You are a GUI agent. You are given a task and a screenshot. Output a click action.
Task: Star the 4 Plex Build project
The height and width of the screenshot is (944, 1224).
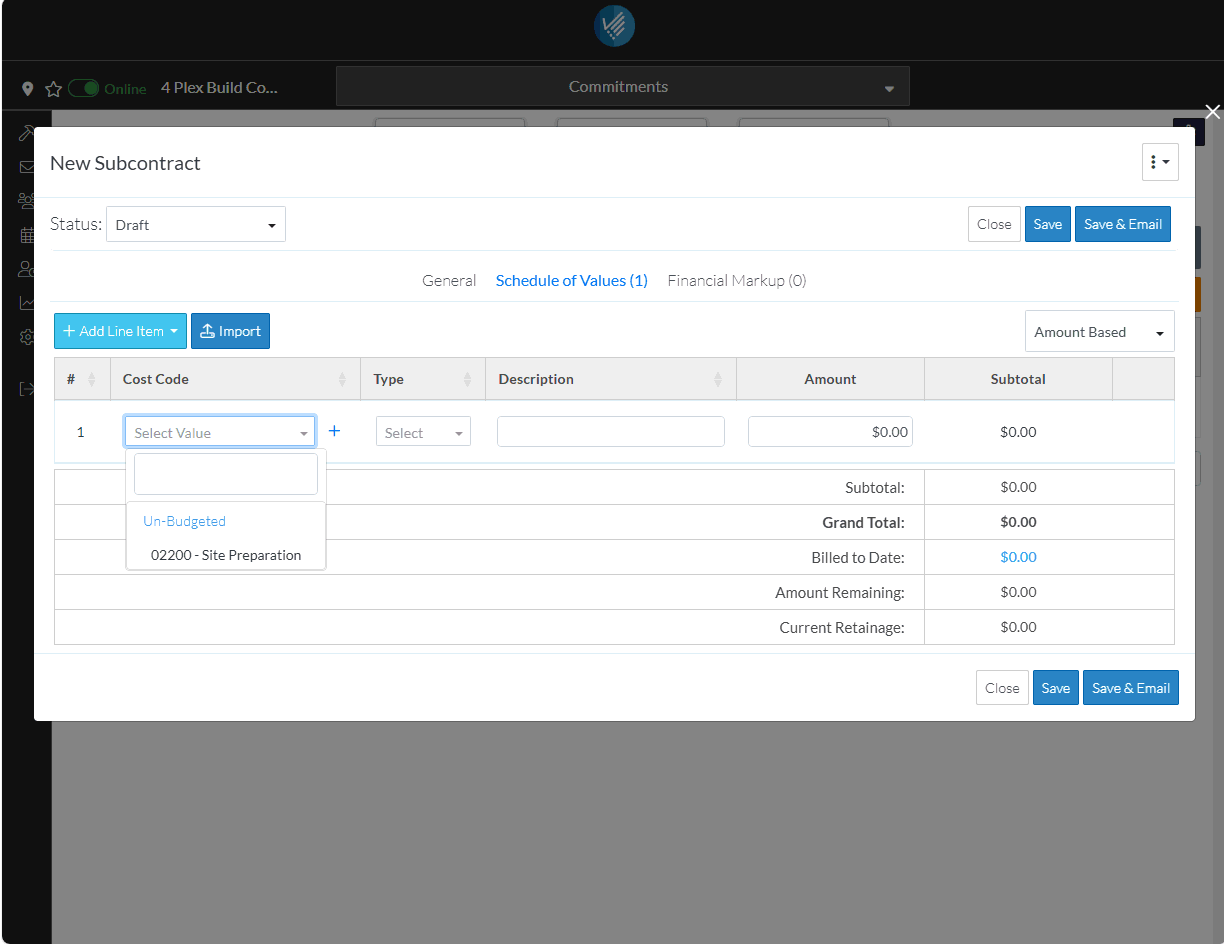tap(53, 88)
